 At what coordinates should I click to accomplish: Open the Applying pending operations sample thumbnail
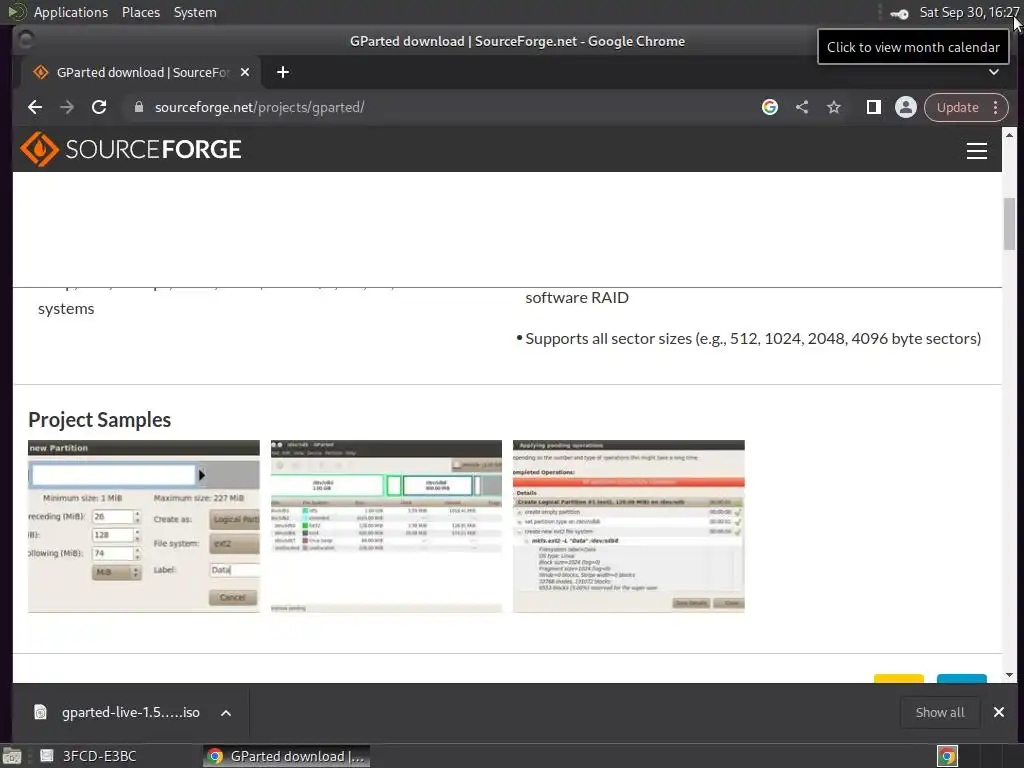click(629, 526)
